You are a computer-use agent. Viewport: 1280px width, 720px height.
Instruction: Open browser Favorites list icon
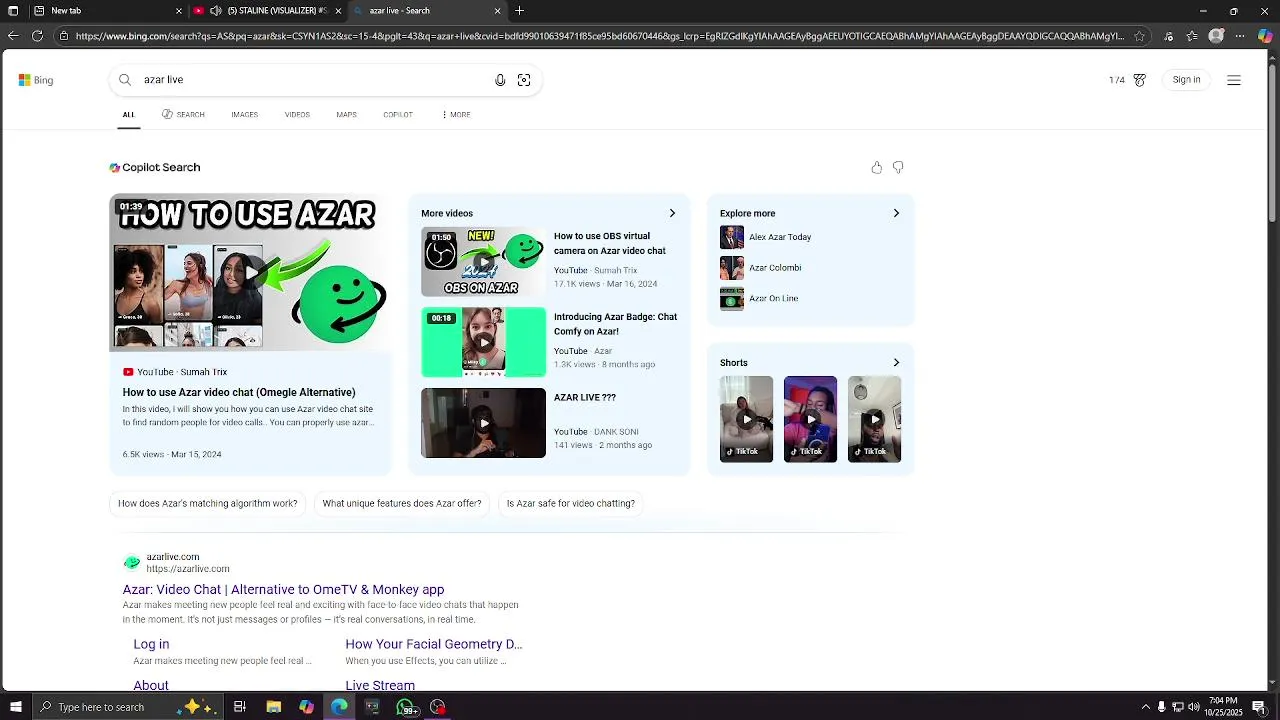tap(1192, 36)
